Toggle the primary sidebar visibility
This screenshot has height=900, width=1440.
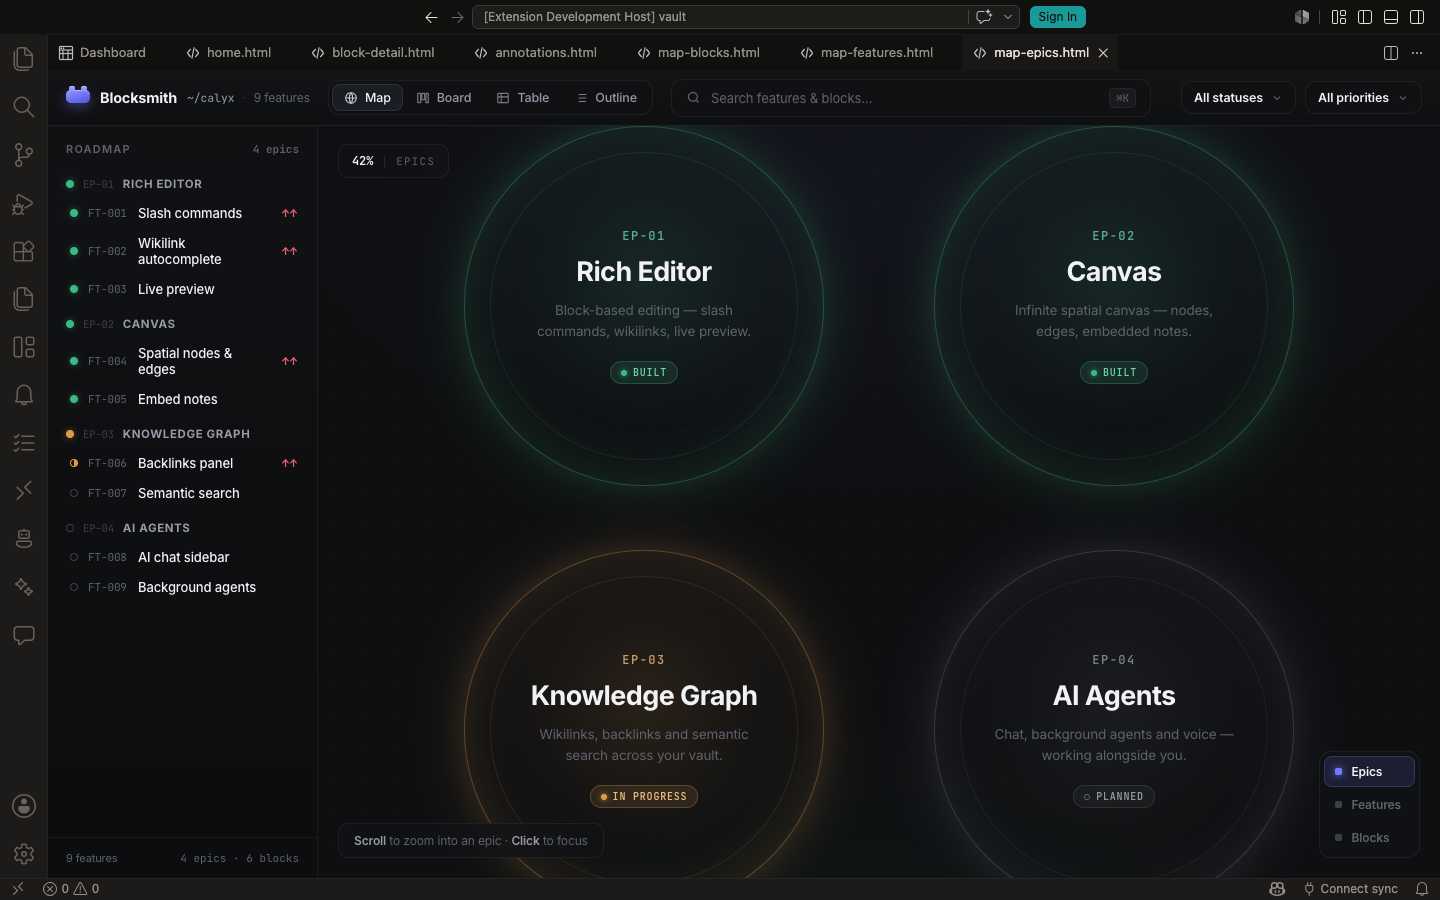click(1365, 17)
